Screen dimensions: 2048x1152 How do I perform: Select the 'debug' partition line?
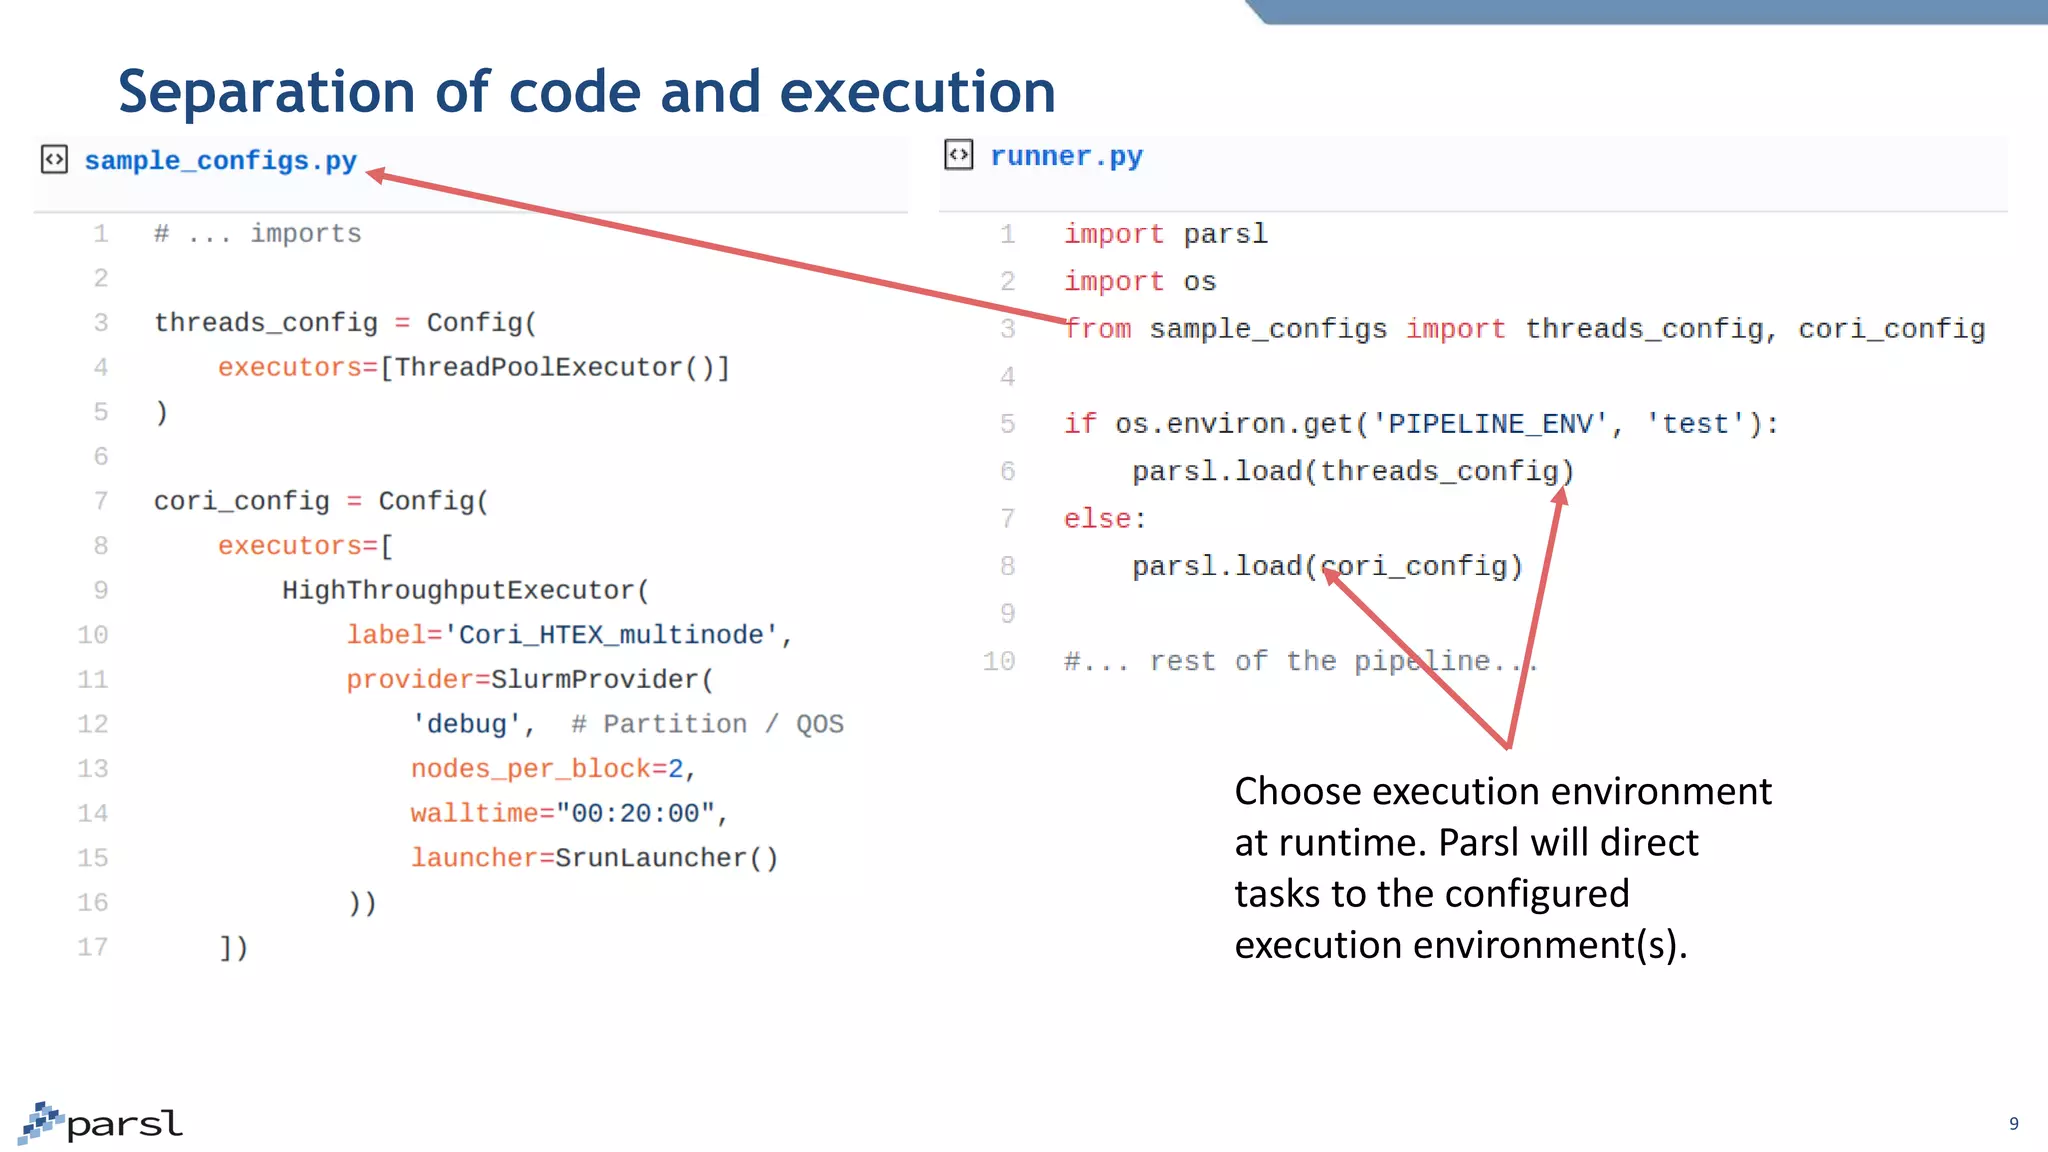click(x=627, y=724)
